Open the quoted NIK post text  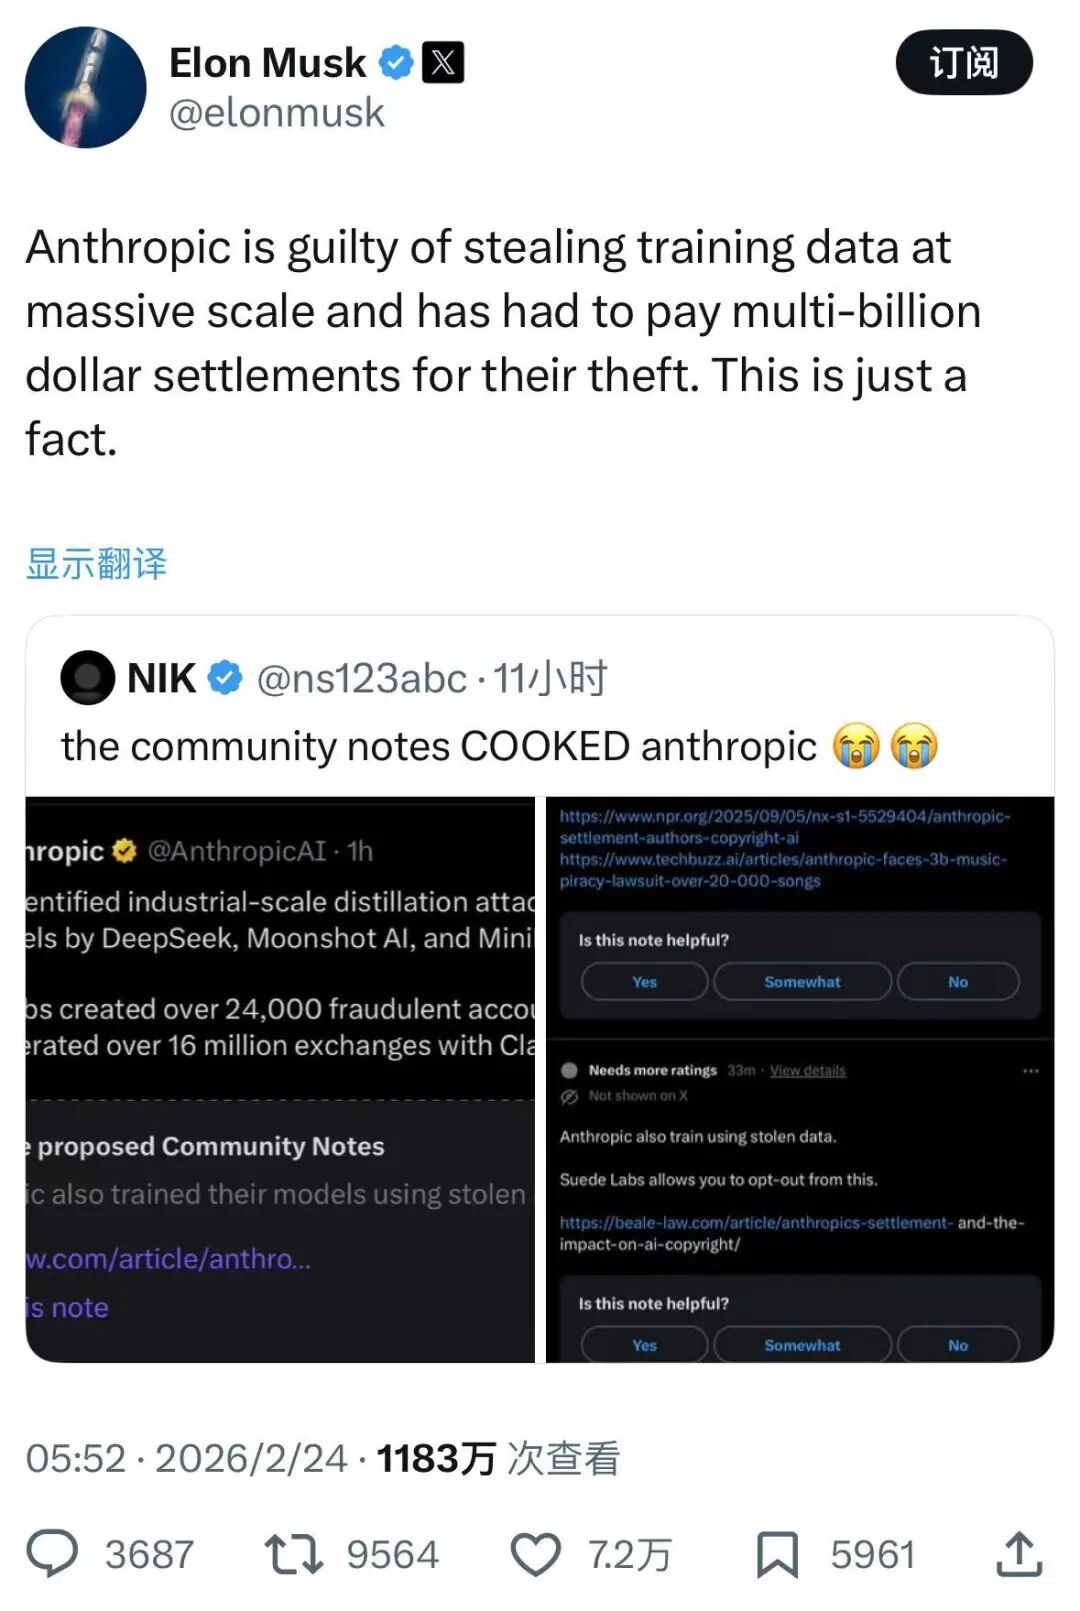click(438, 747)
